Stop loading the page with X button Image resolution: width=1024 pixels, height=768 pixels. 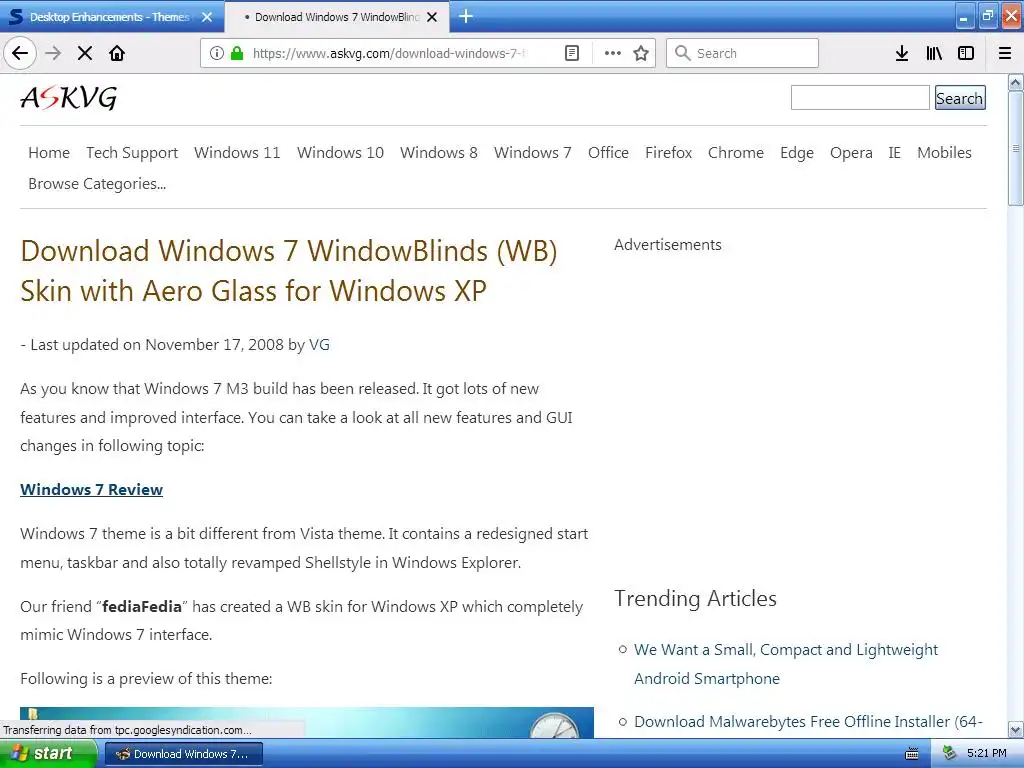[85, 53]
